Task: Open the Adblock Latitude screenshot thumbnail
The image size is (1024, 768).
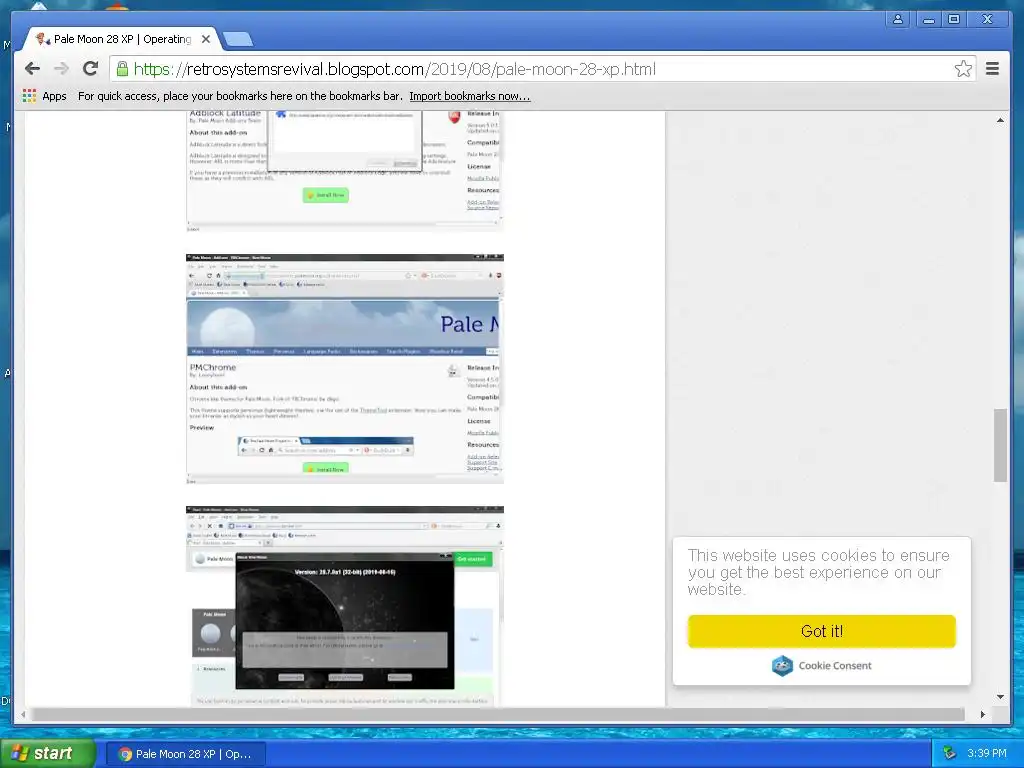Action: click(345, 171)
